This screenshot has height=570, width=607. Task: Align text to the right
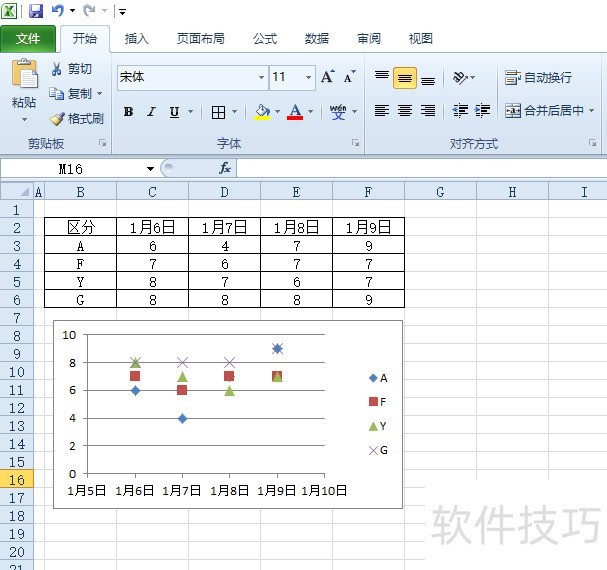(x=428, y=111)
